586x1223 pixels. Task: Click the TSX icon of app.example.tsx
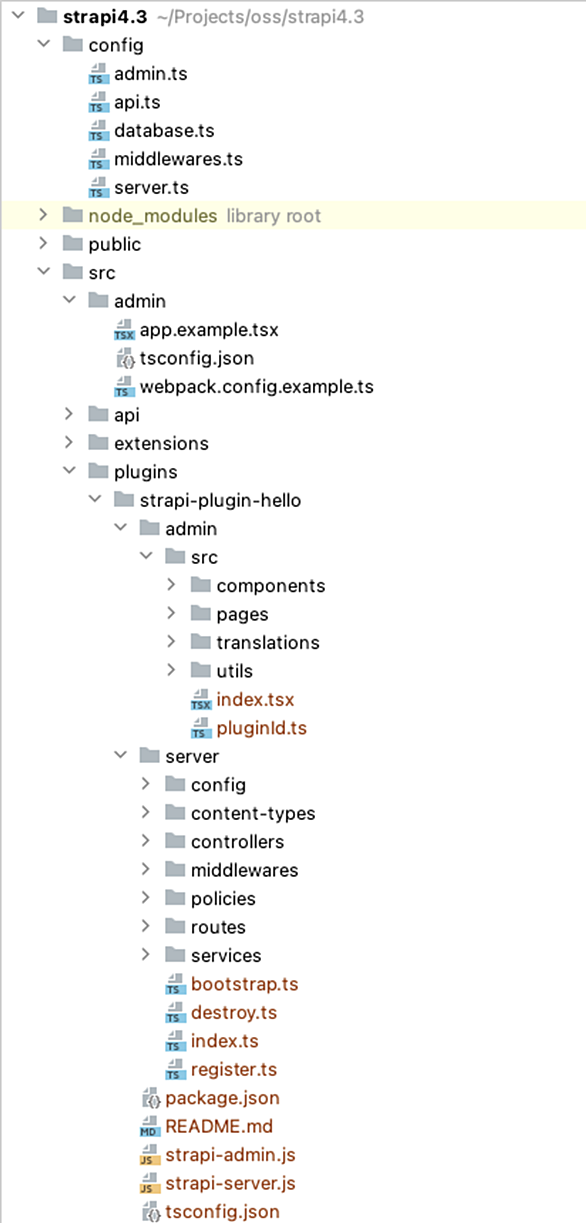pyautogui.click(x=124, y=330)
